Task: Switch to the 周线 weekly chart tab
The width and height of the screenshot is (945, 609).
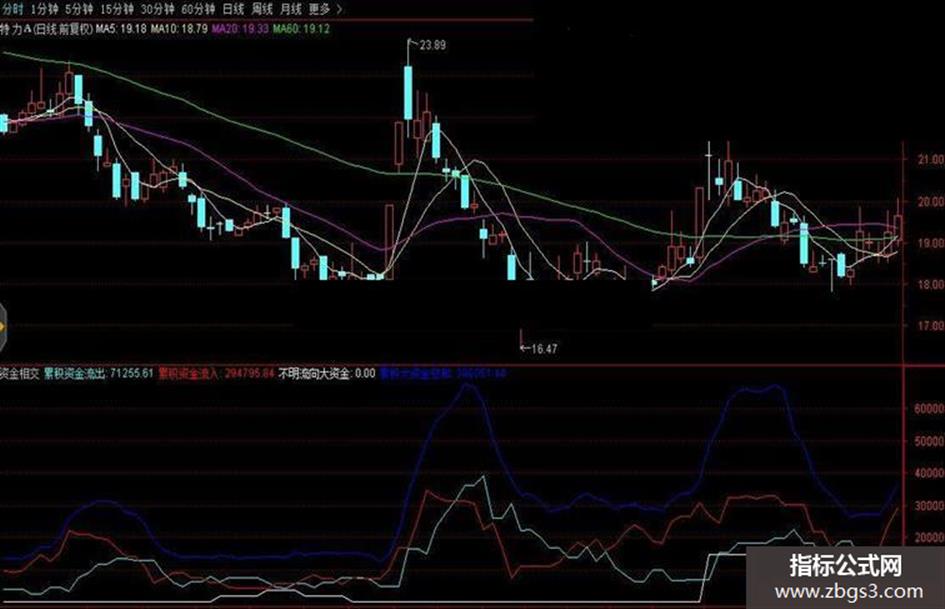Action: [262, 9]
